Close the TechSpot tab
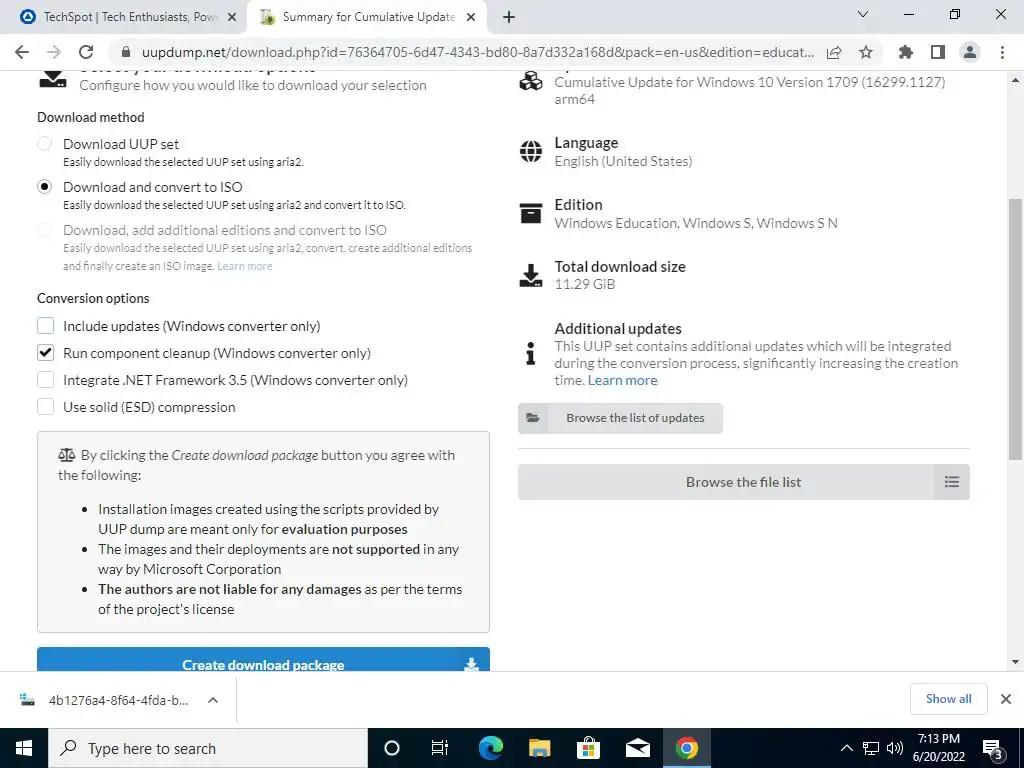 pyautogui.click(x=232, y=17)
